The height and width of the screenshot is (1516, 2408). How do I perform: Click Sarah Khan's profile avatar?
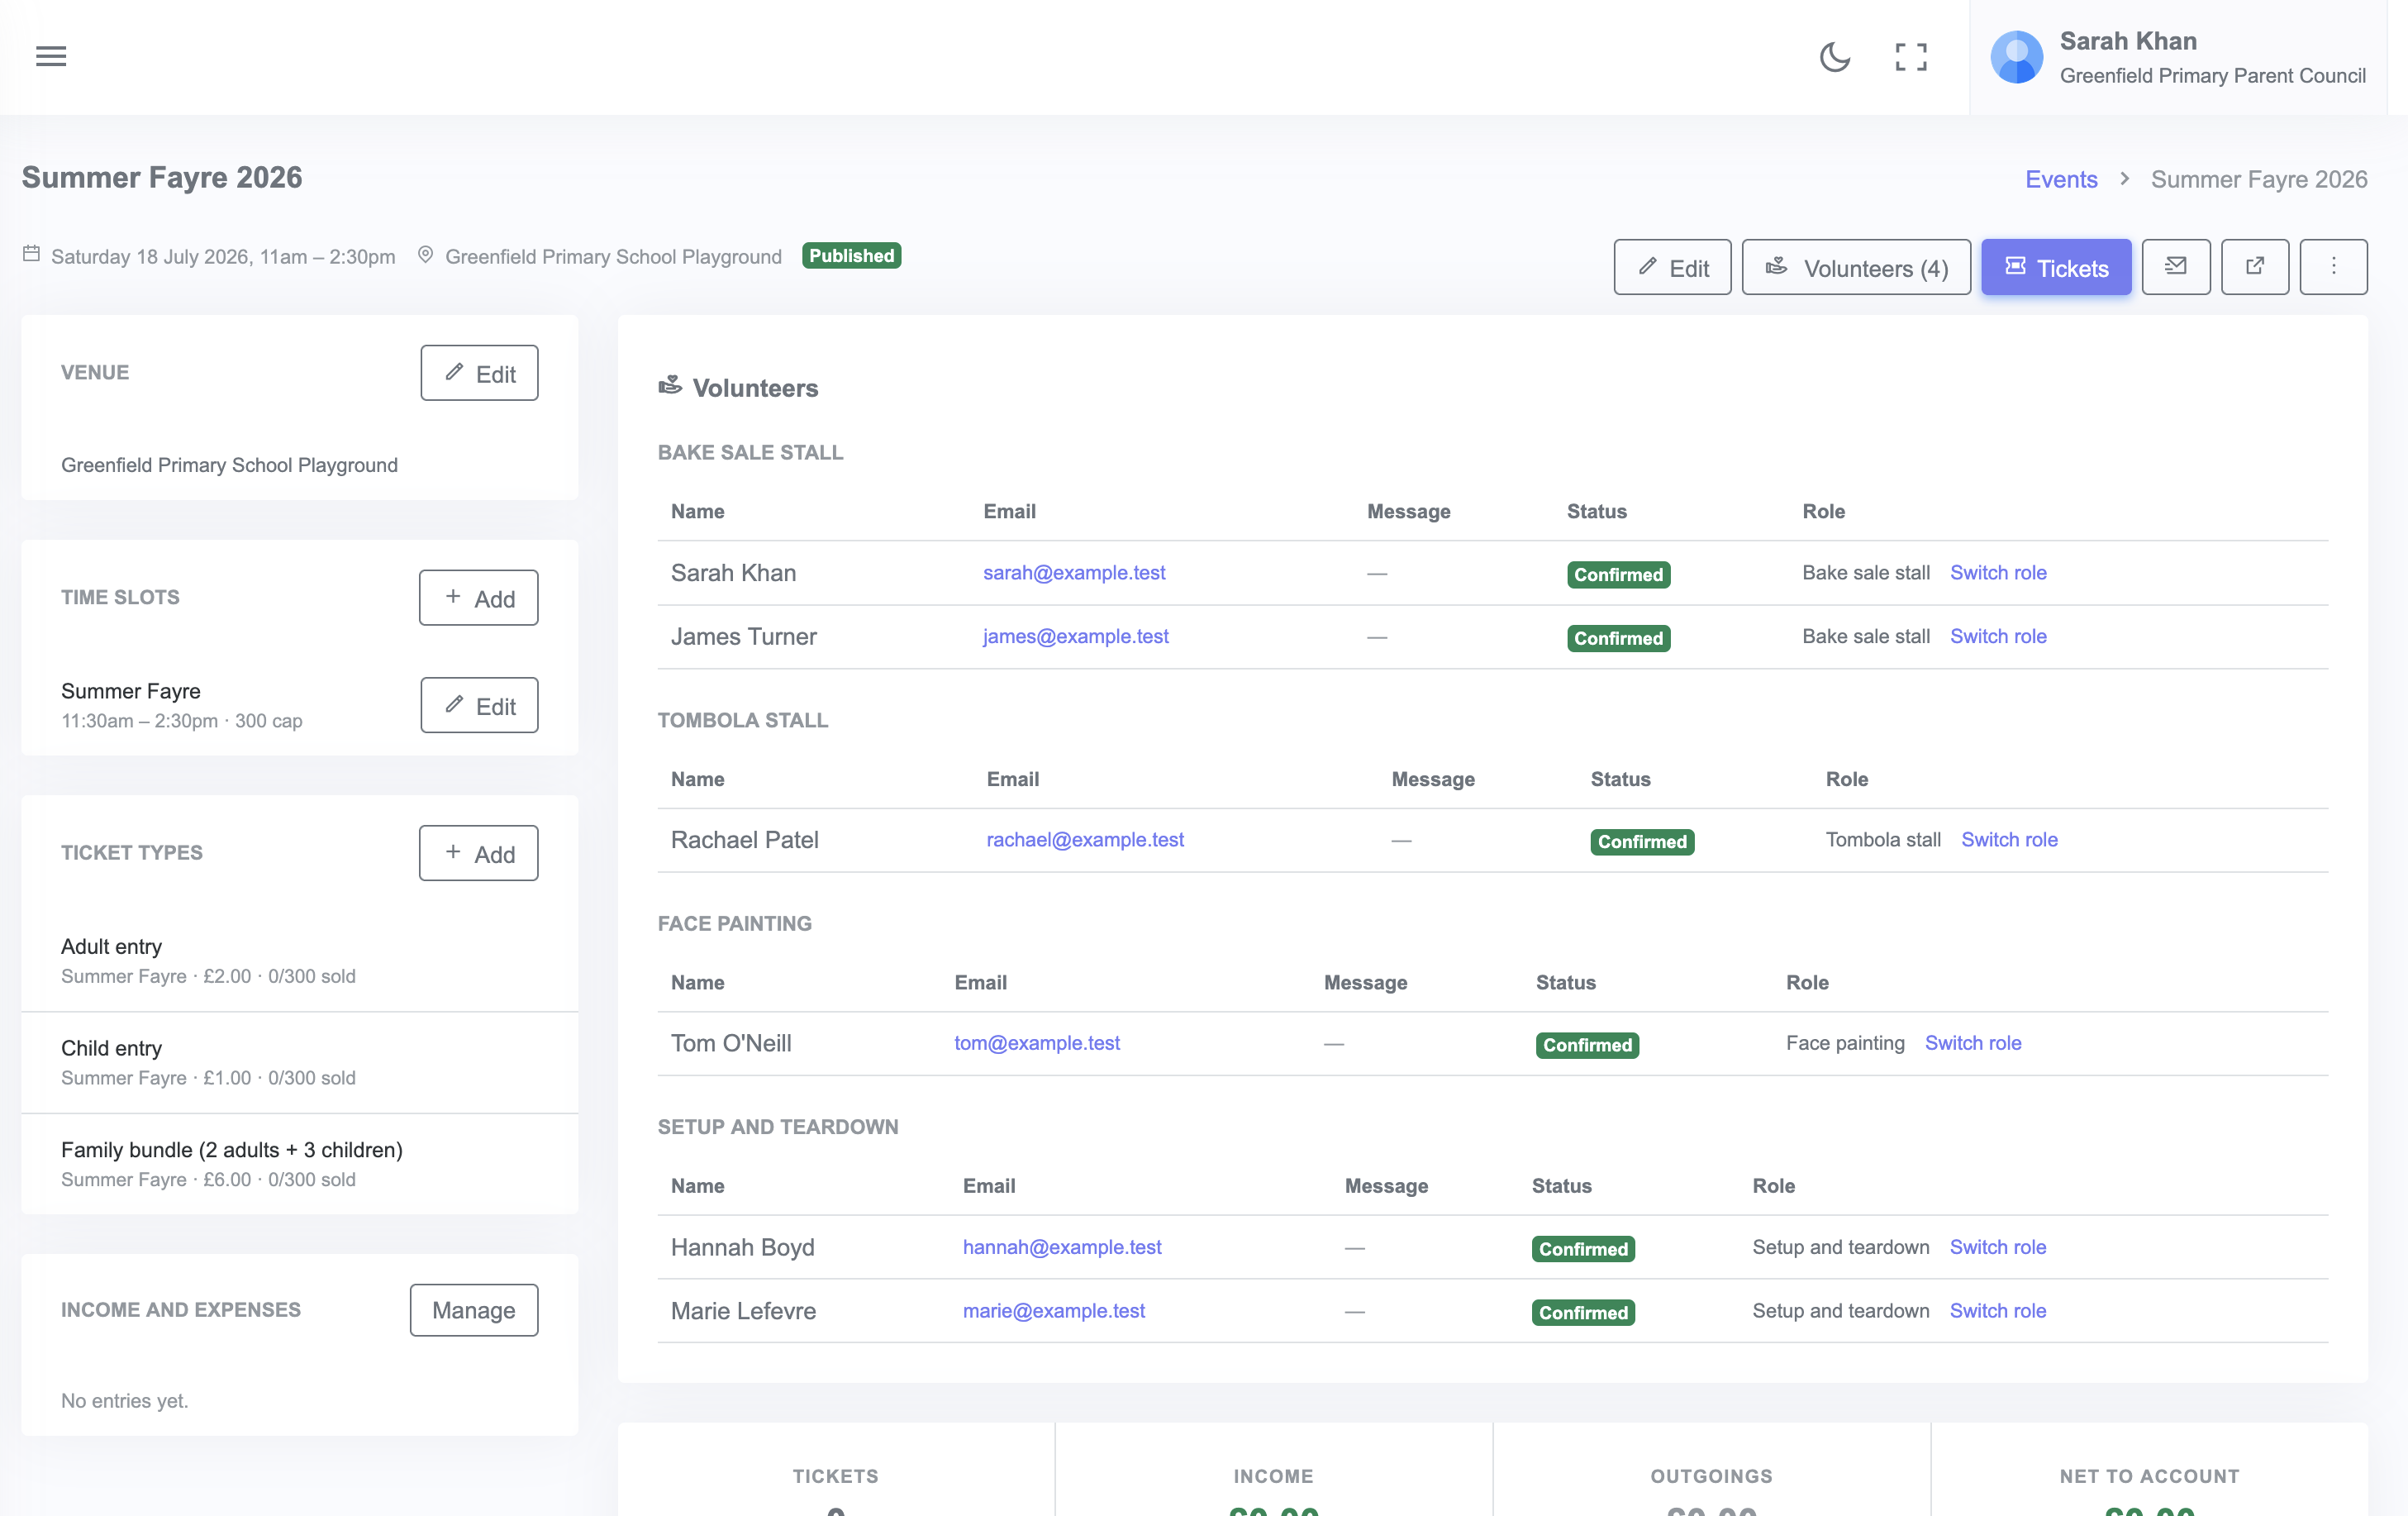point(2016,57)
